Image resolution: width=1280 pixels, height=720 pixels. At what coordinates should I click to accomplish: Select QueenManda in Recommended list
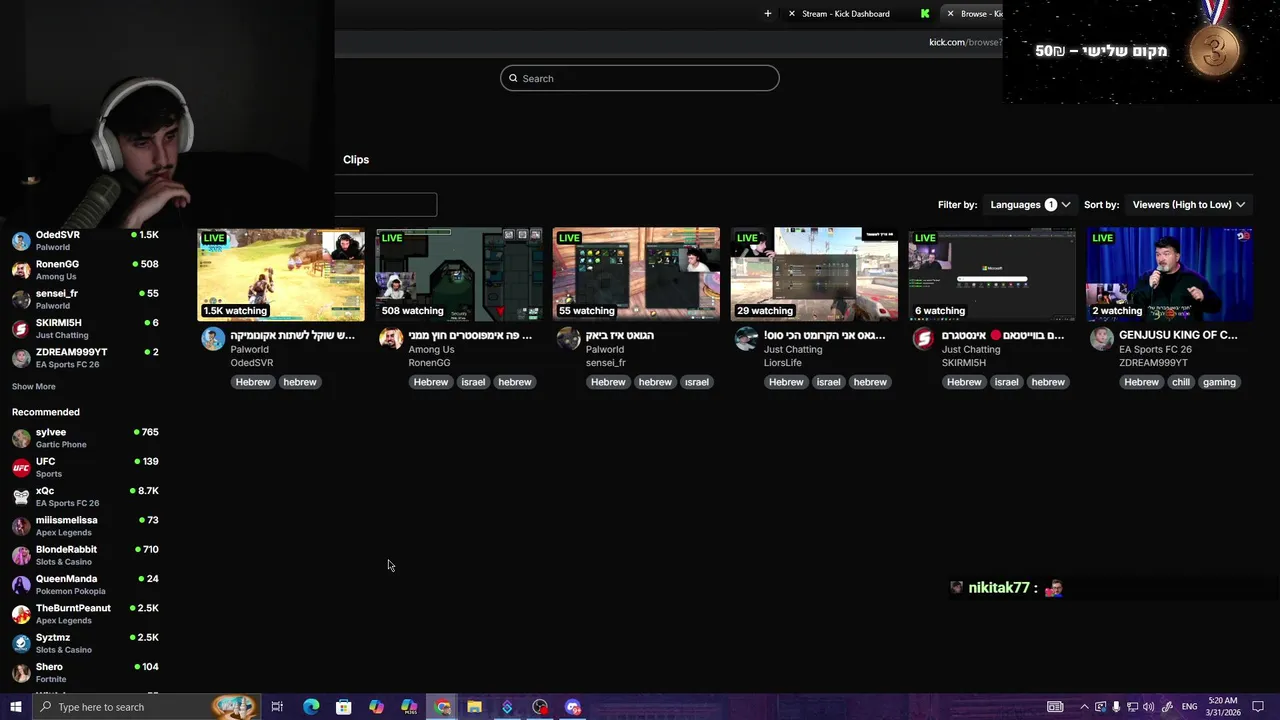tap(85, 584)
